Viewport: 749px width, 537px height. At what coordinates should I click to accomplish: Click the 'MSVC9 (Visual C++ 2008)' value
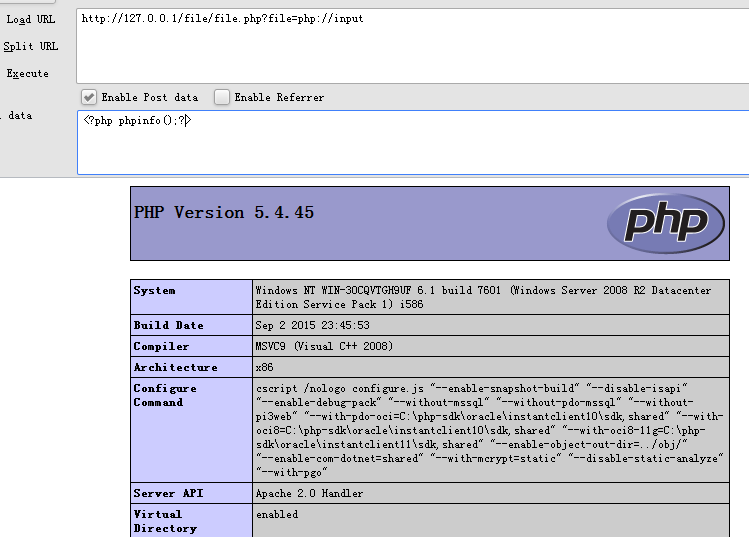click(x=324, y=346)
